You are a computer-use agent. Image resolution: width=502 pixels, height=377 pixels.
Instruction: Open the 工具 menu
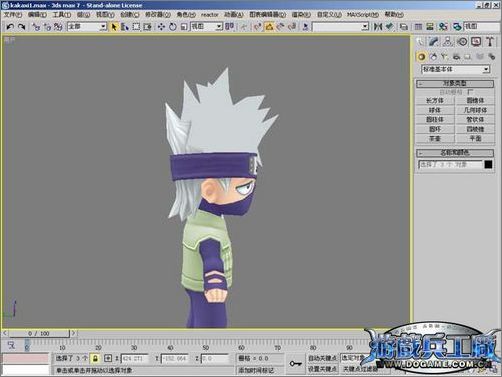tap(62, 15)
